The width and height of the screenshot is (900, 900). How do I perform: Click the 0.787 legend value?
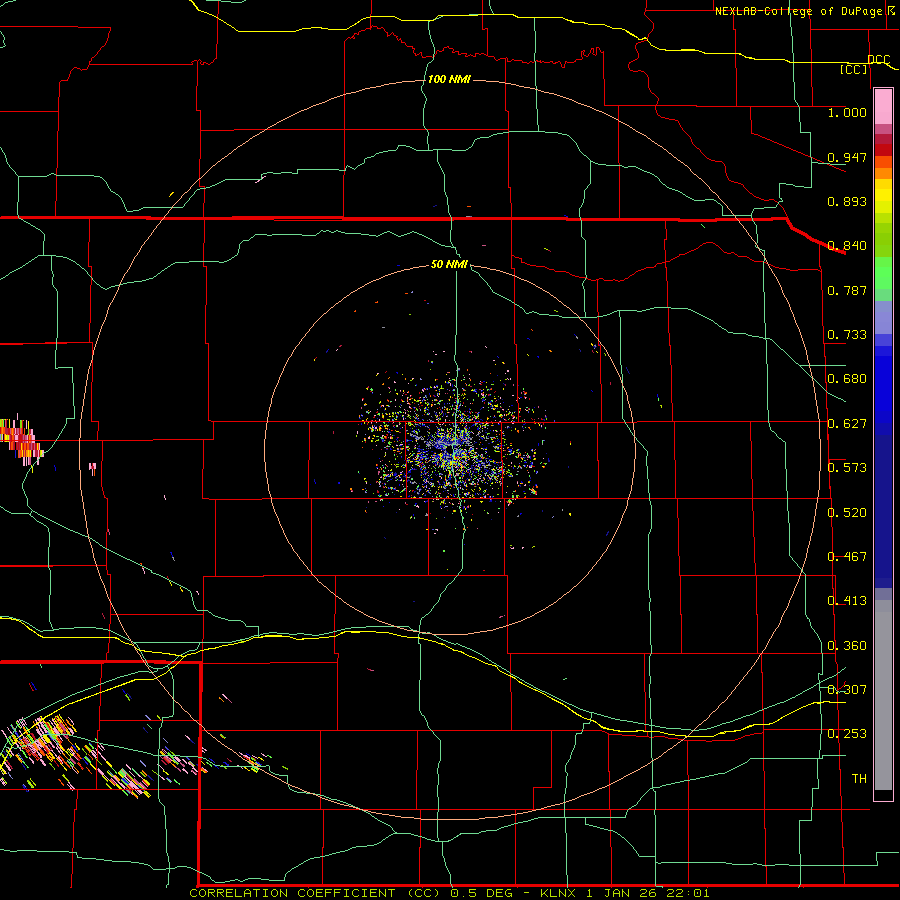coord(847,290)
